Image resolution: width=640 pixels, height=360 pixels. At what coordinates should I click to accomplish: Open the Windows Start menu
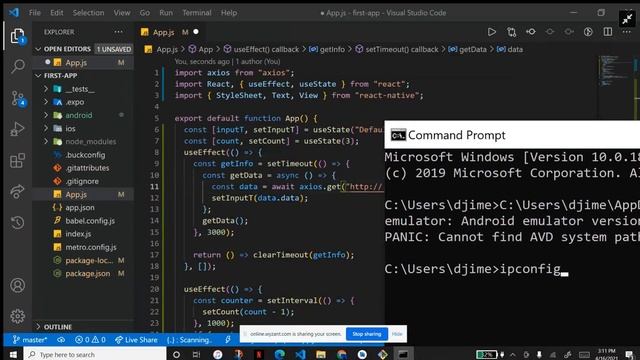coord(13,354)
